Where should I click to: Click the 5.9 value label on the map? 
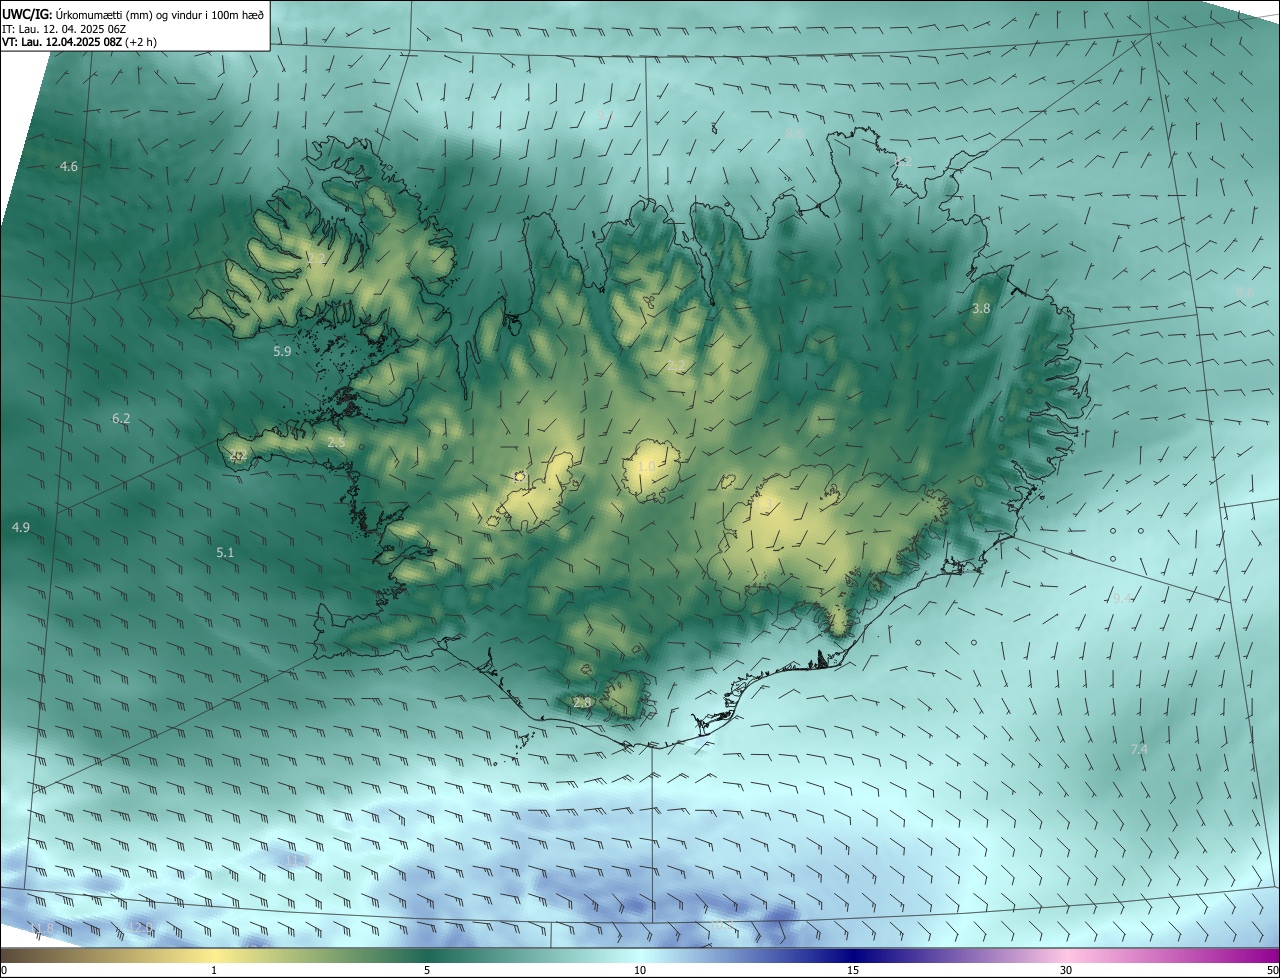[x=282, y=352]
